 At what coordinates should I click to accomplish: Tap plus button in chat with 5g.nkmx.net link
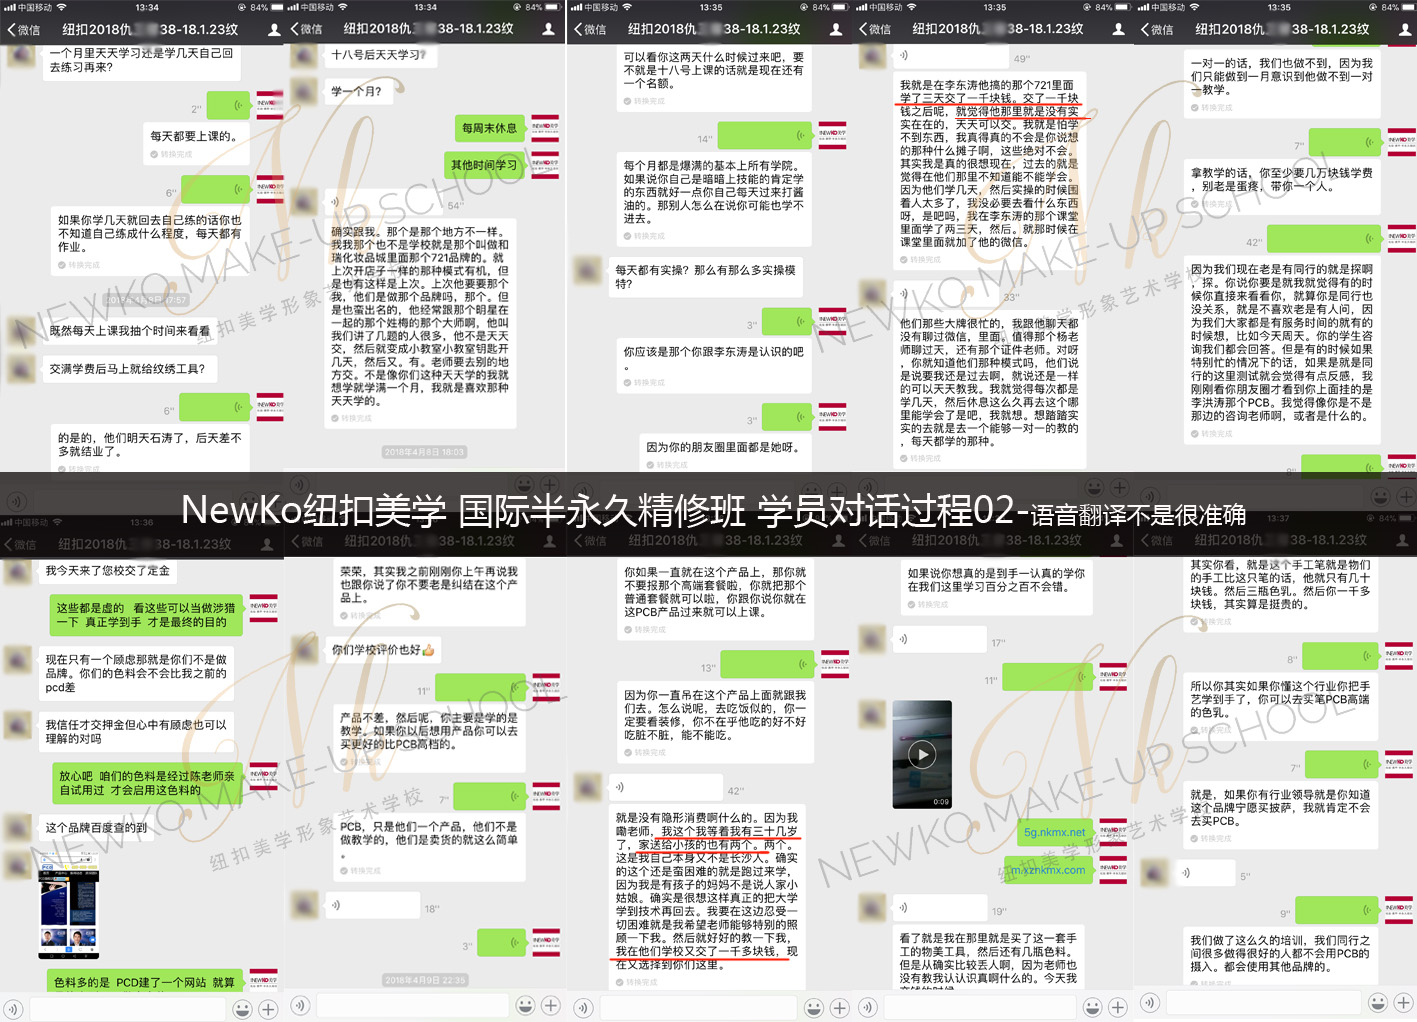(x=1119, y=1007)
